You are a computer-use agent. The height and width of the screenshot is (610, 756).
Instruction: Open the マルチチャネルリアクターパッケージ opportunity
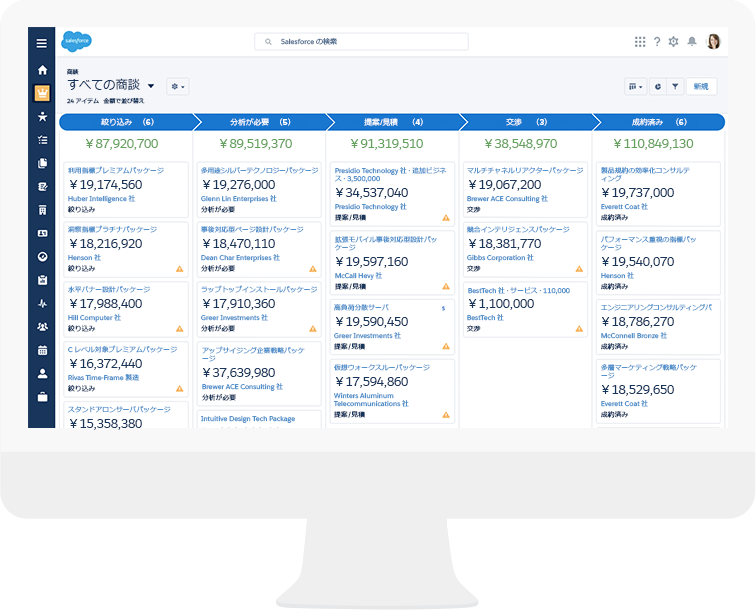point(524,171)
